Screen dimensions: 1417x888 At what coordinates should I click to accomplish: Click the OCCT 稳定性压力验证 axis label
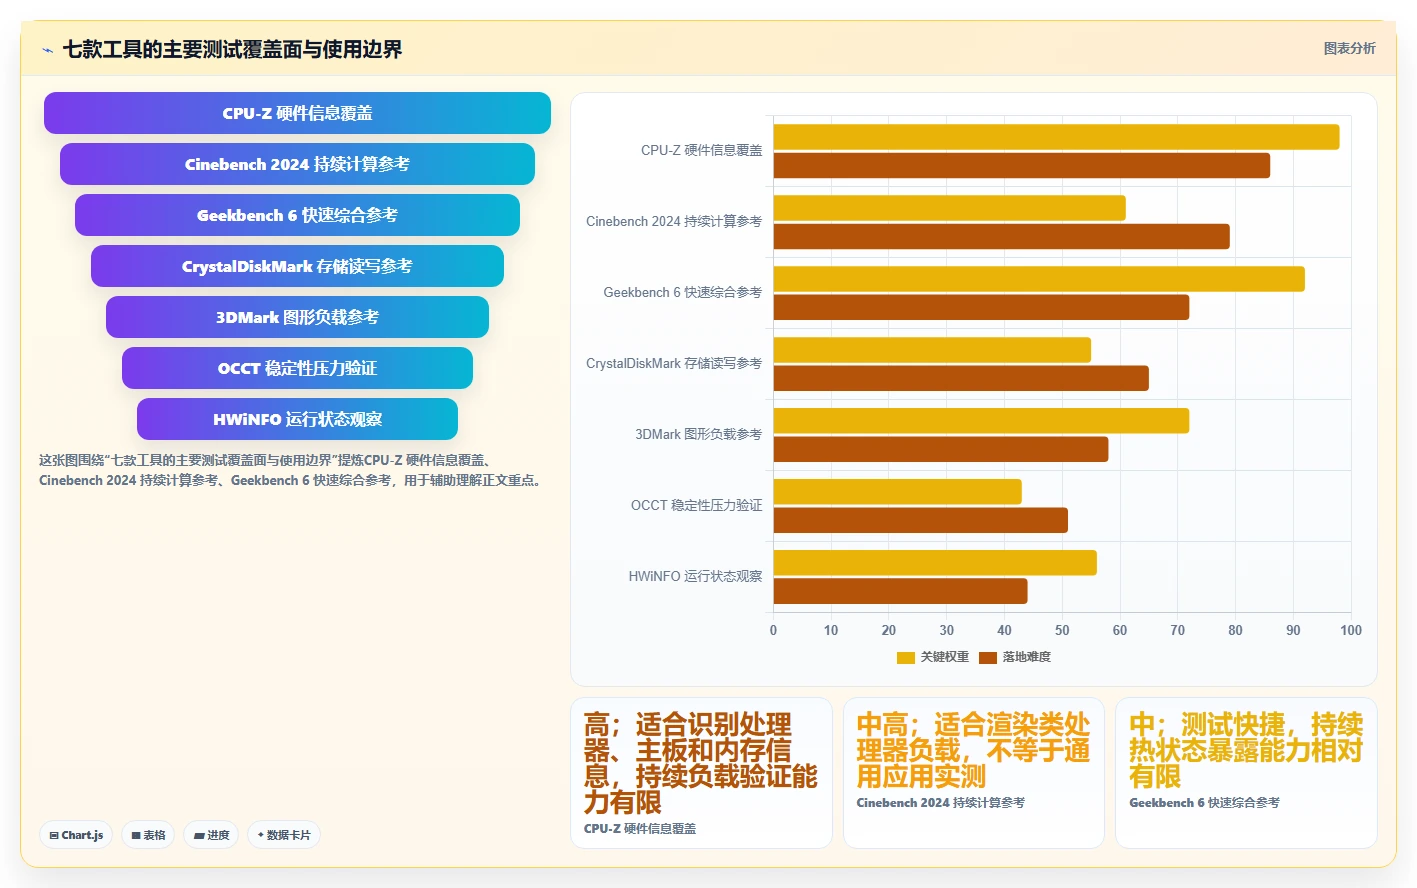(696, 506)
